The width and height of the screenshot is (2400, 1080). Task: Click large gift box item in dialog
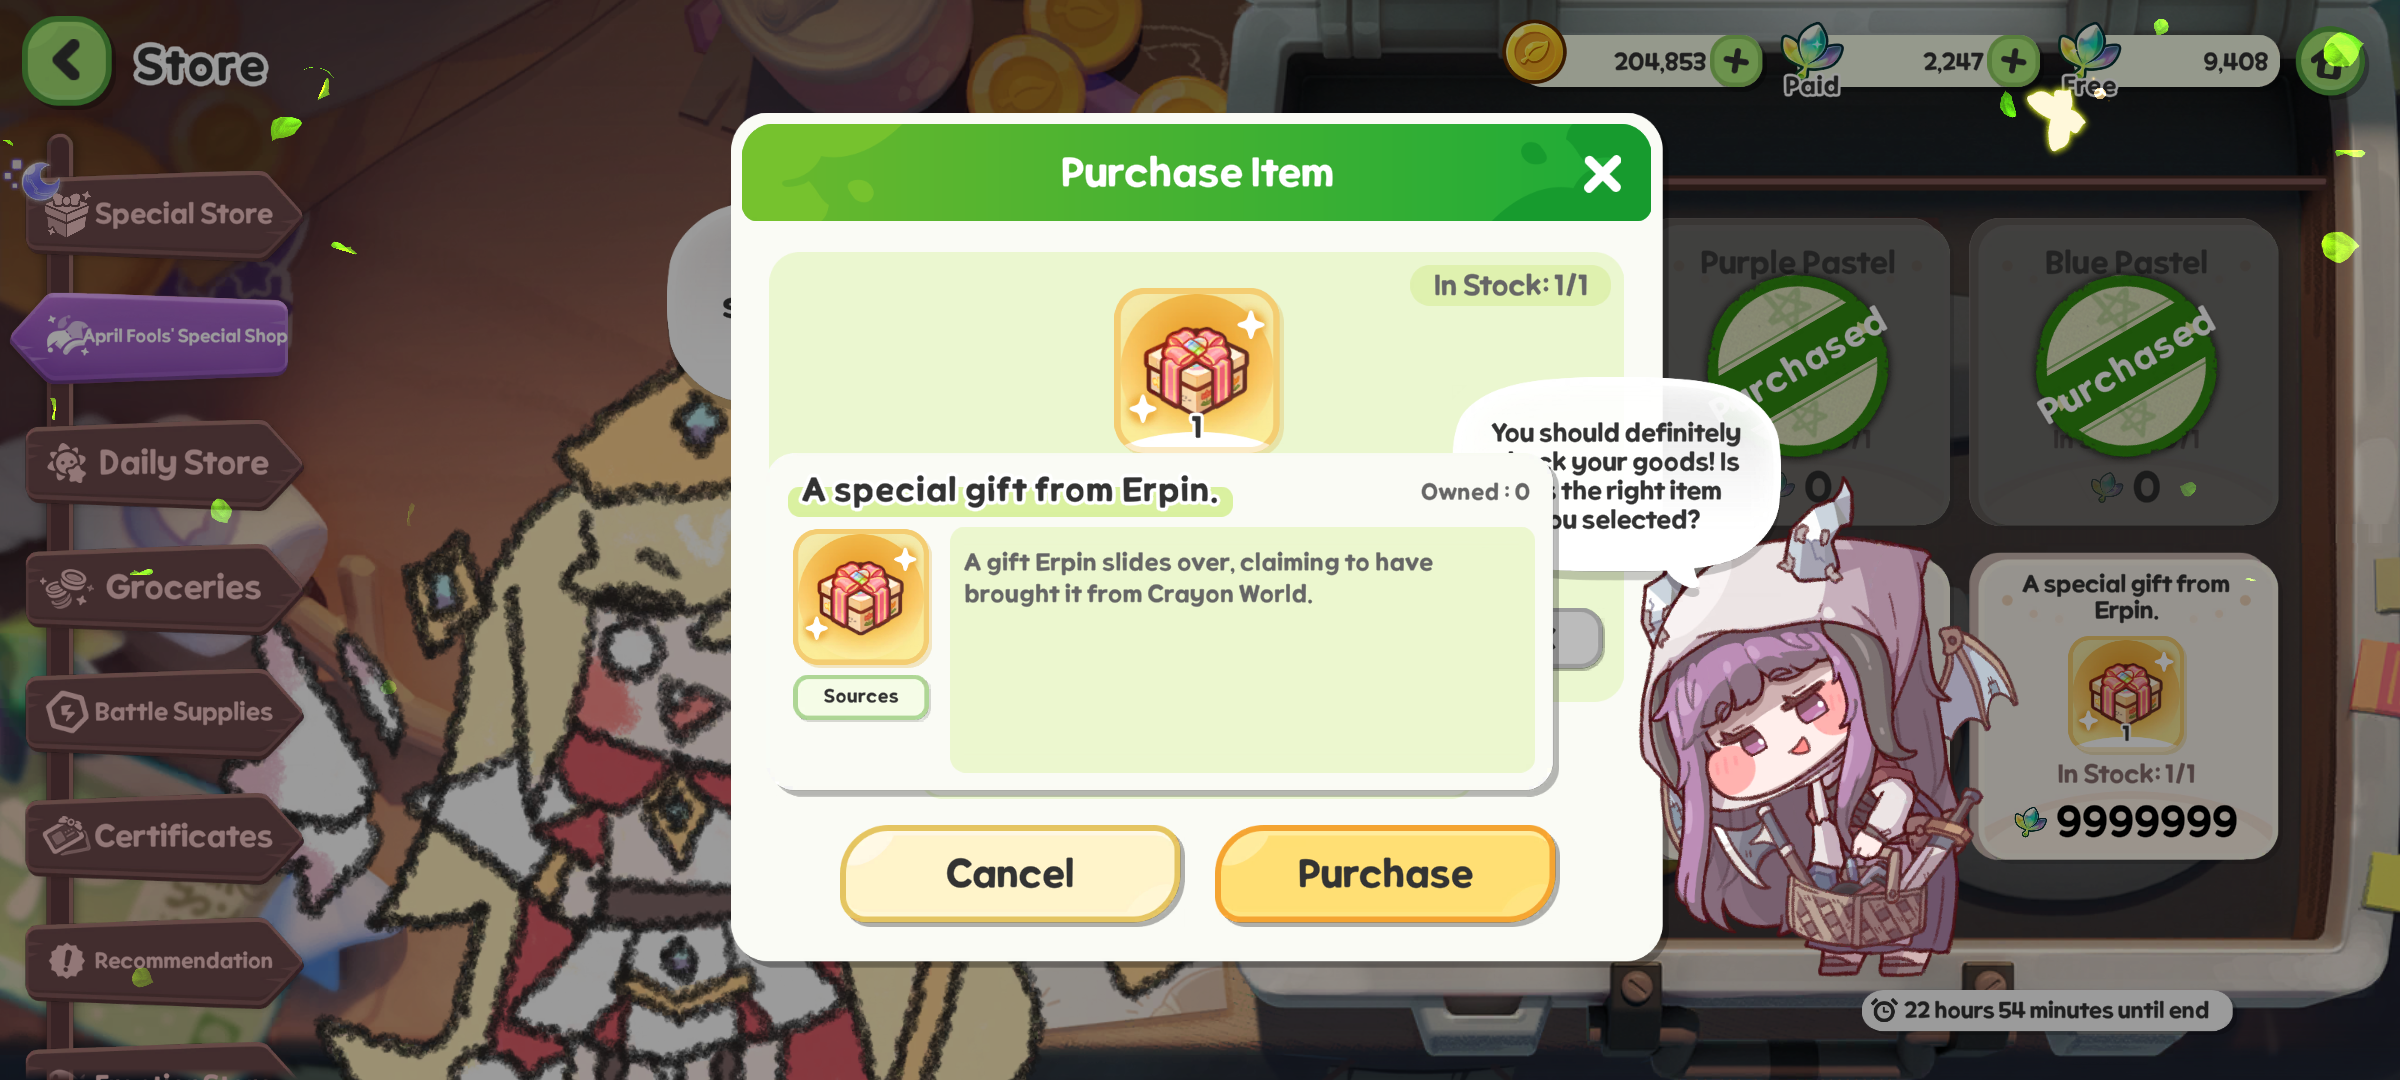[x=1197, y=369]
